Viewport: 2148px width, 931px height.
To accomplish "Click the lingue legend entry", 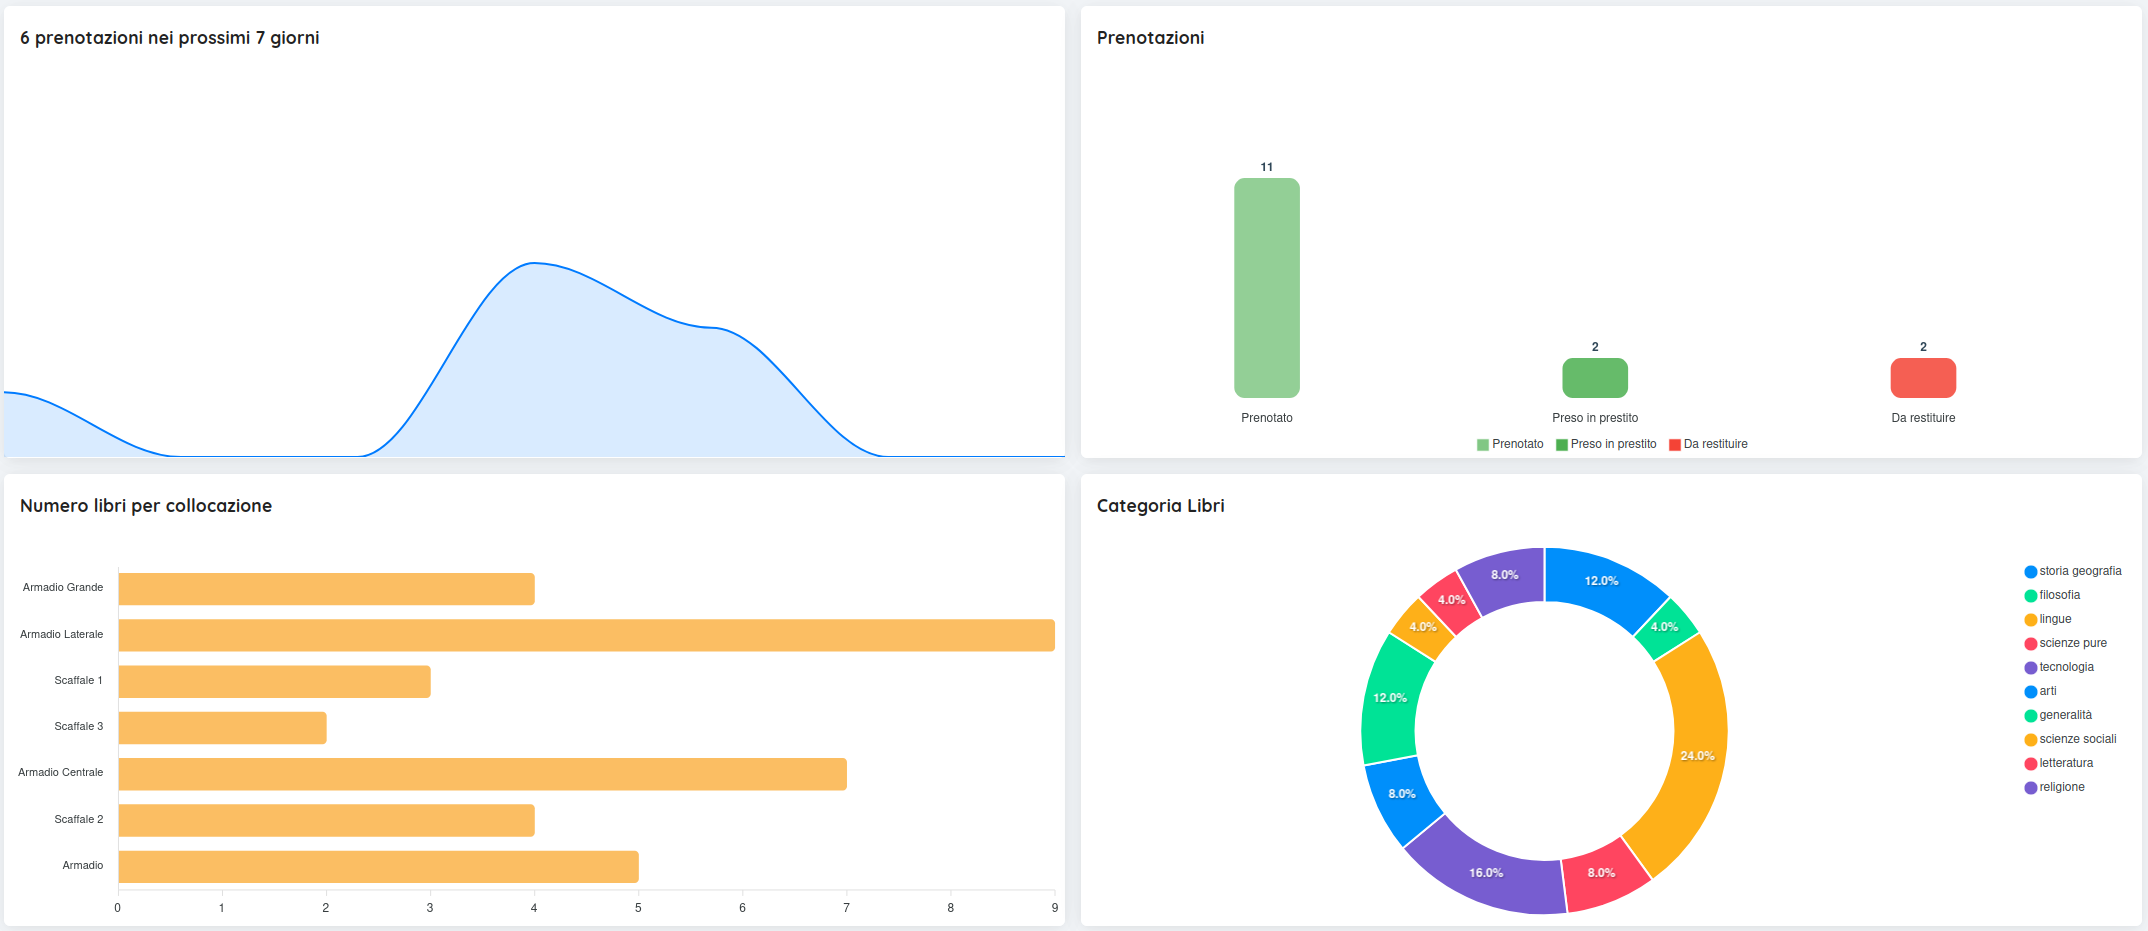I will click(x=2054, y=619).
